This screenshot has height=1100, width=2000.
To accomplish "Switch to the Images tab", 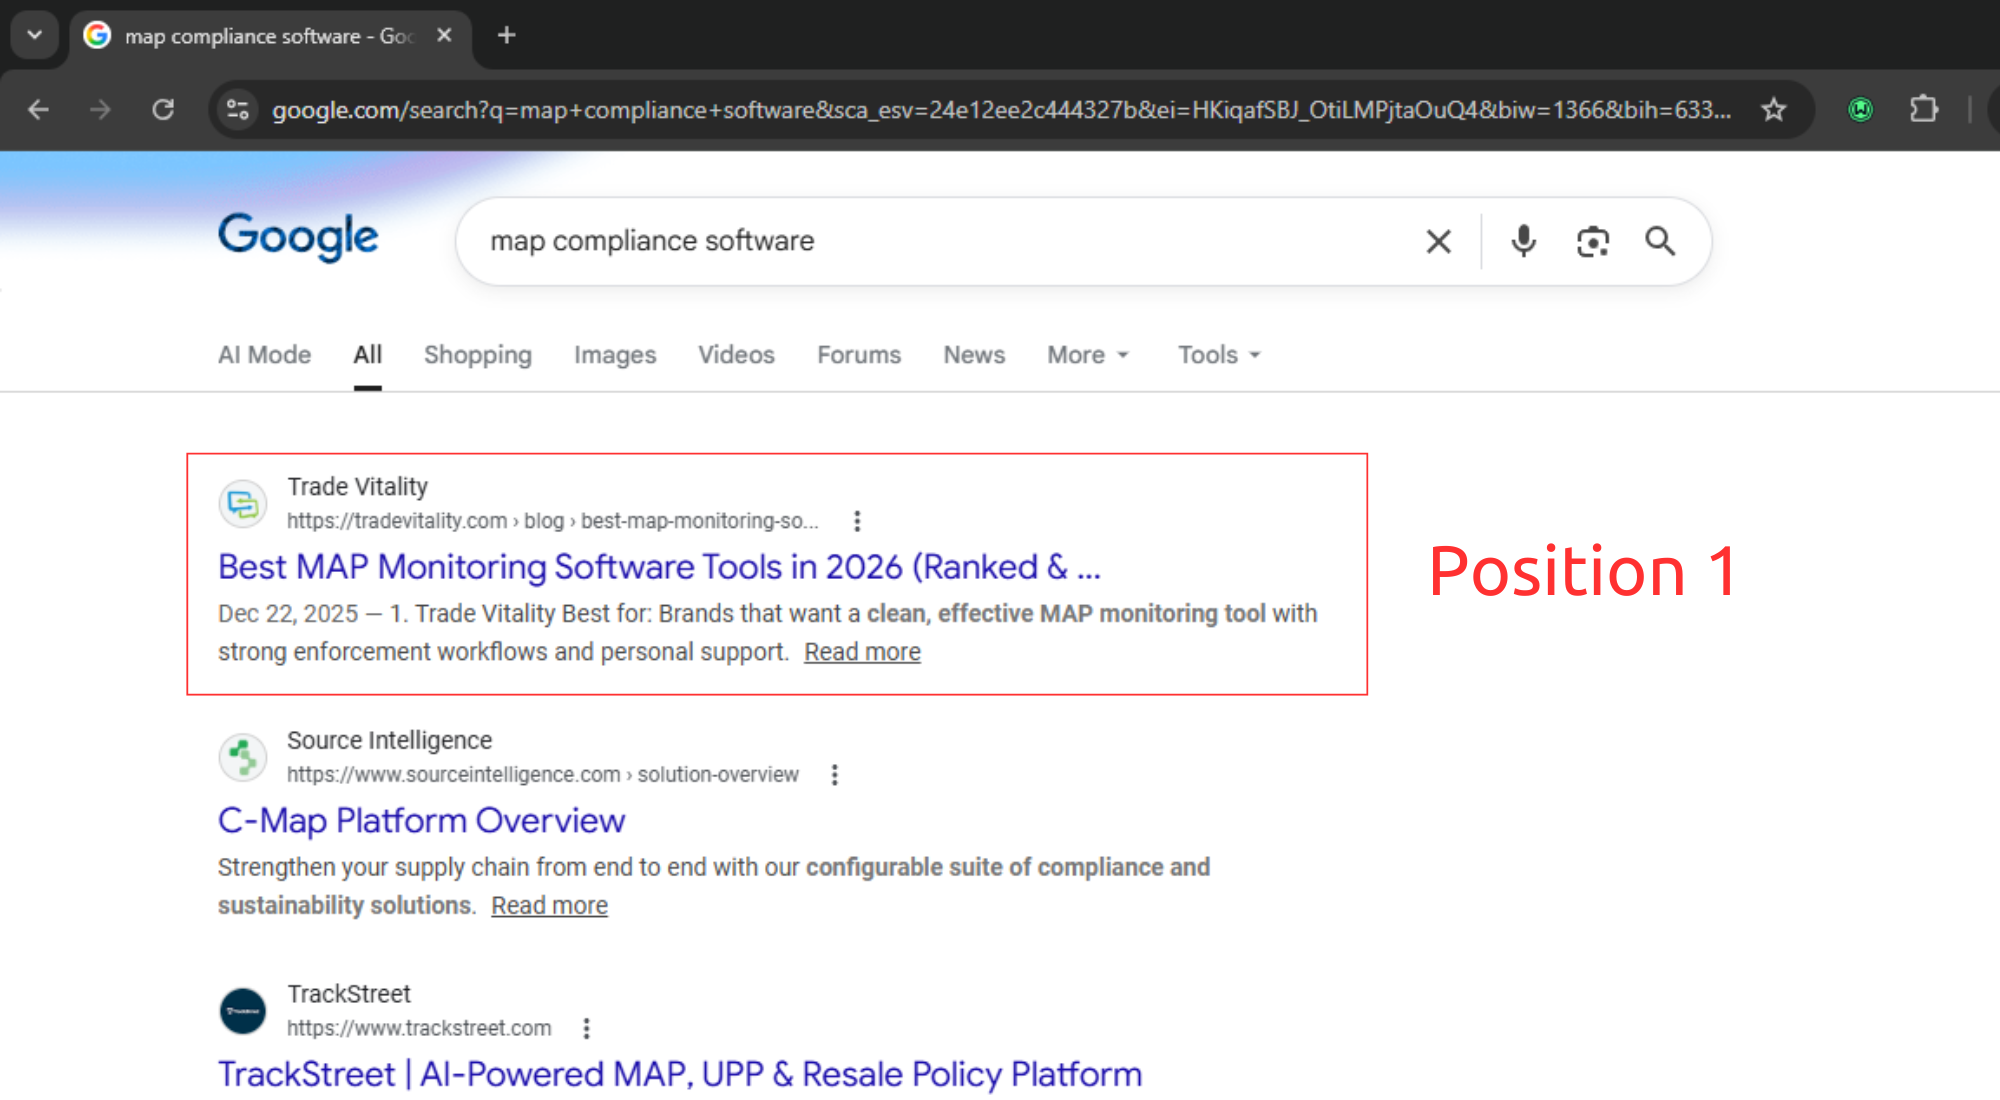I will (x=614, y=355).
